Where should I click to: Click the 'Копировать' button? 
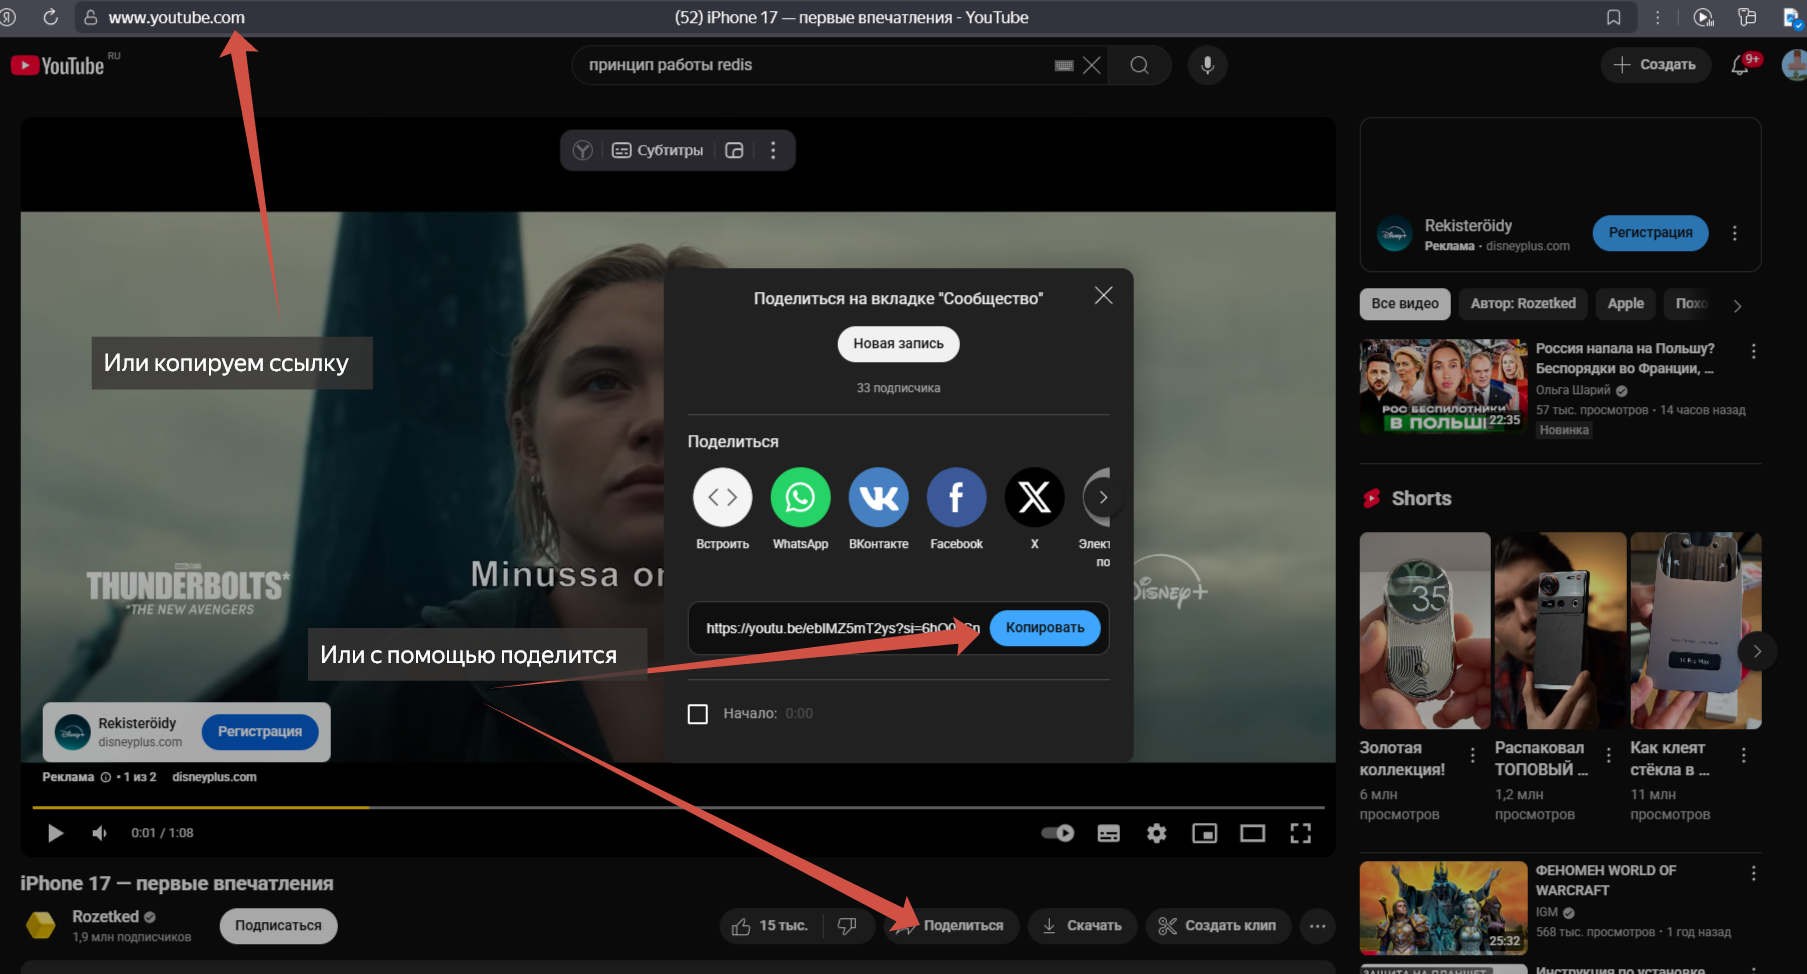click(1045, 628)
